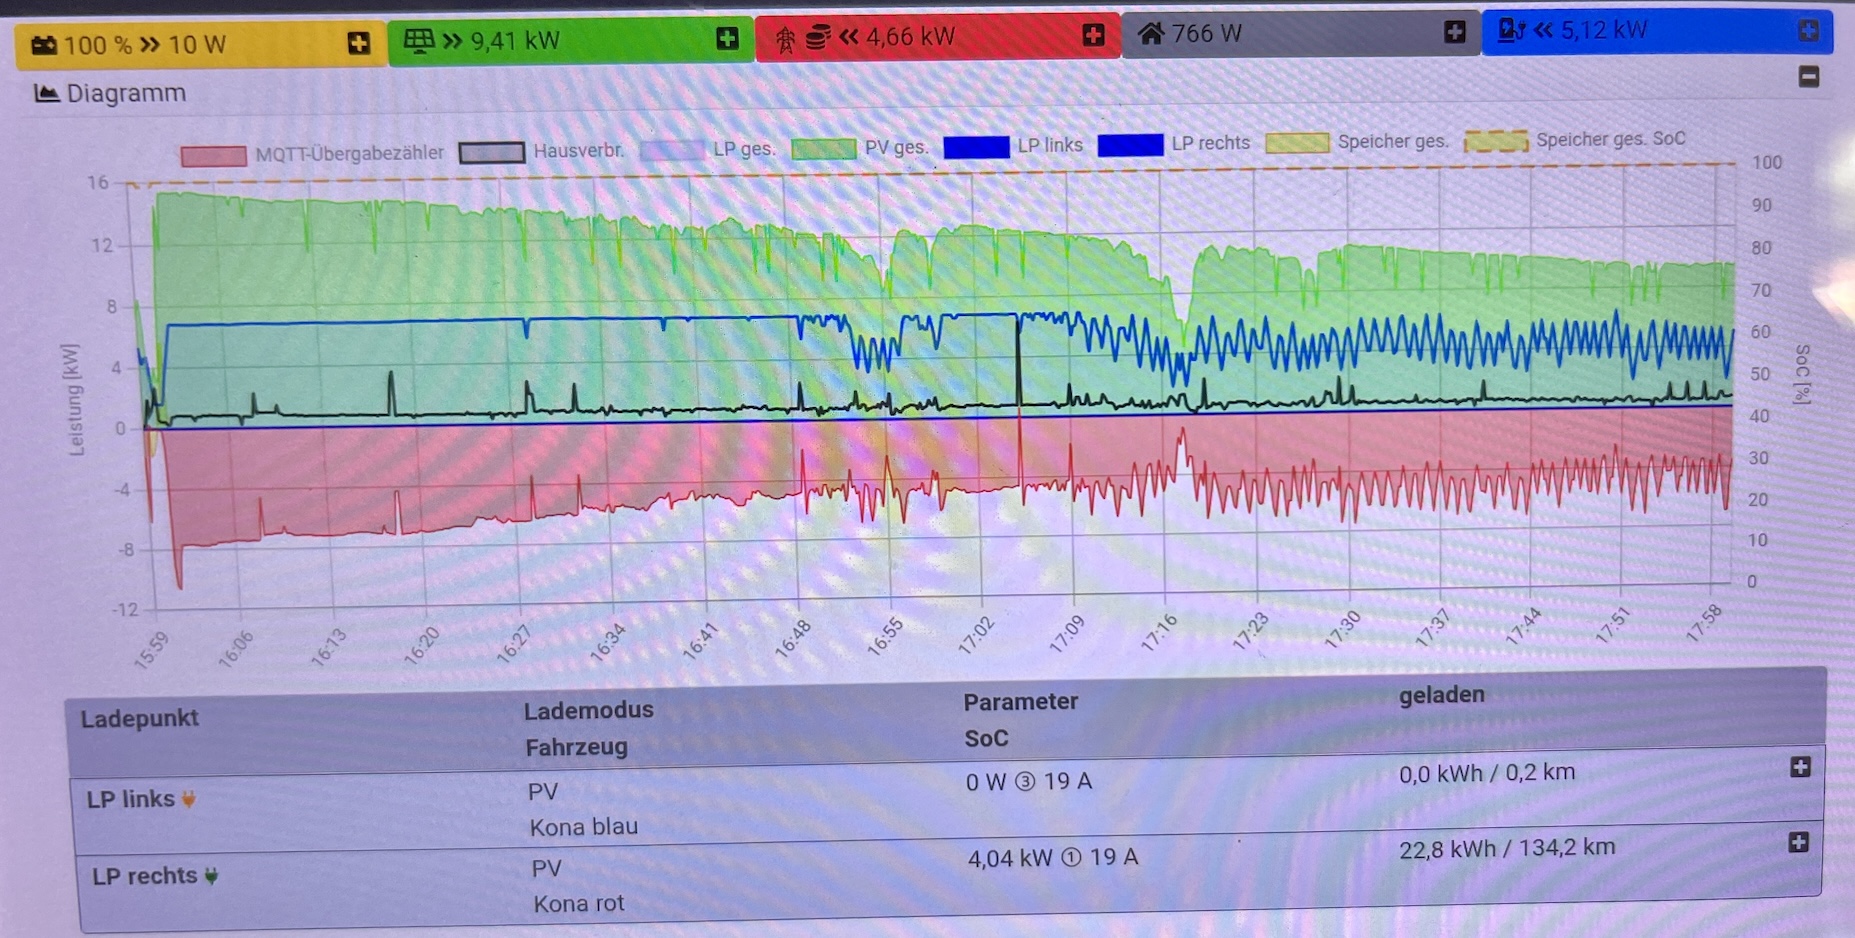Click the chart icon beside Diagramm

pos(46,93)
